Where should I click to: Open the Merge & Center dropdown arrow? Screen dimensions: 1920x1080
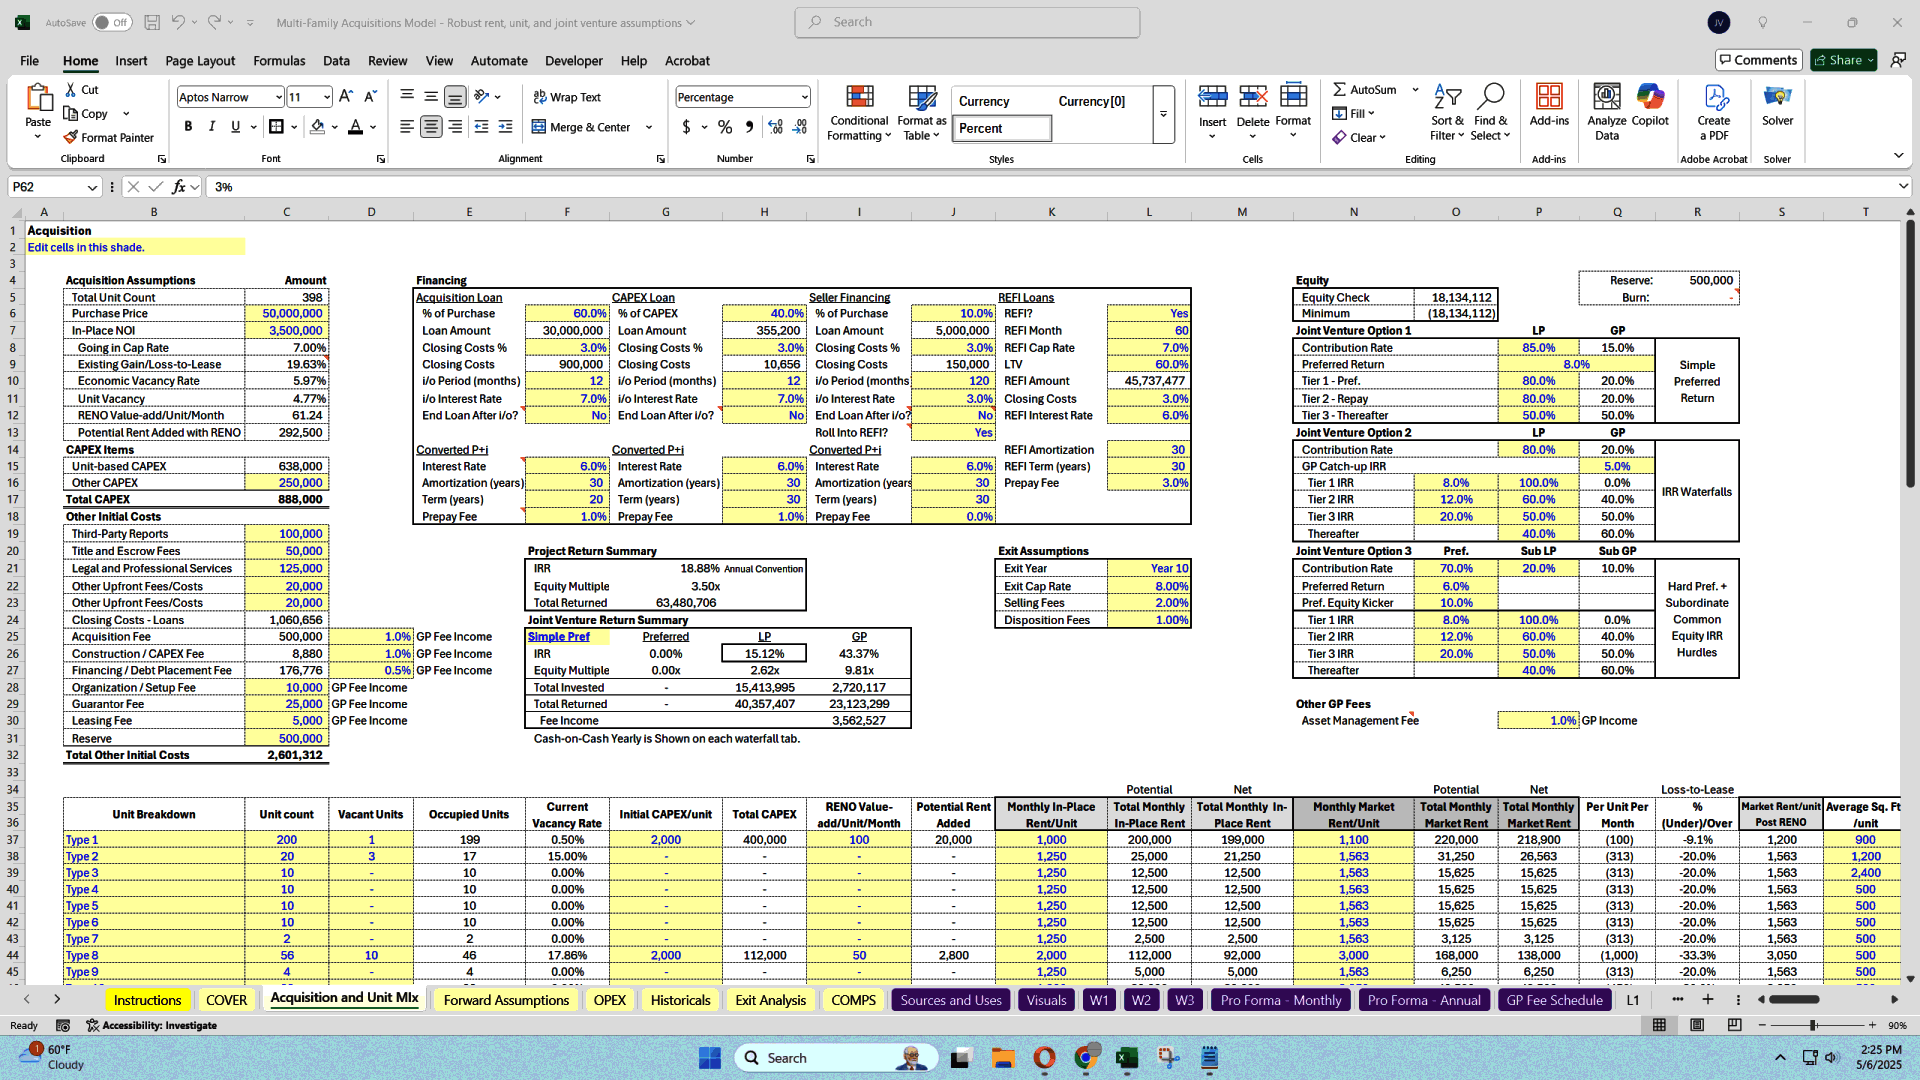point(649,127)
